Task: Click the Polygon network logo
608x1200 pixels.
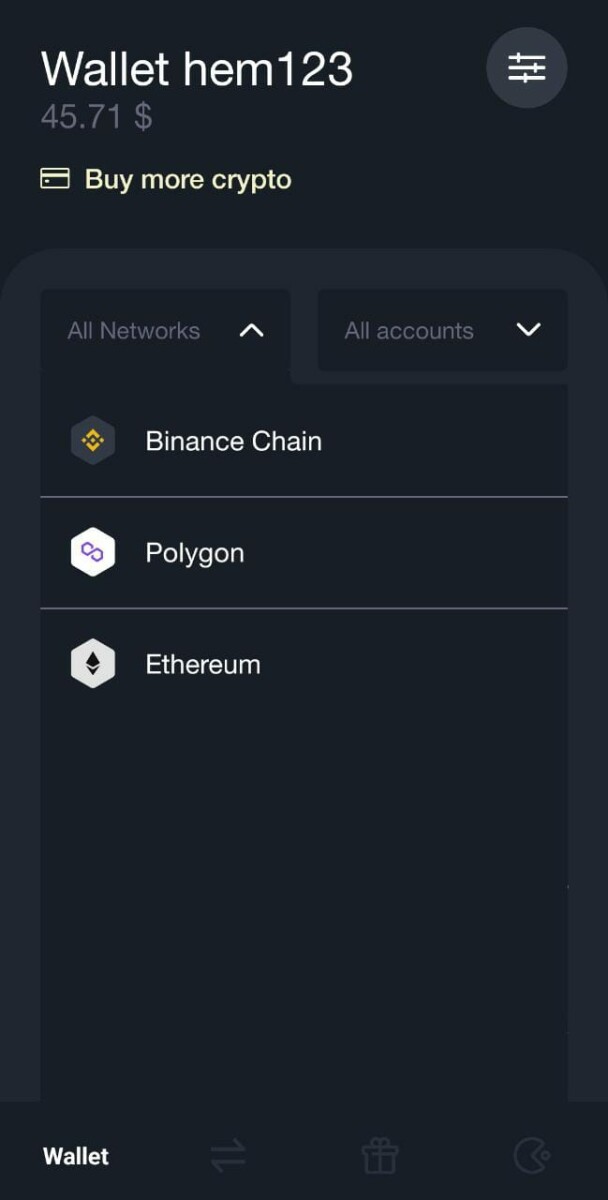Action: (x=93, y=553)
